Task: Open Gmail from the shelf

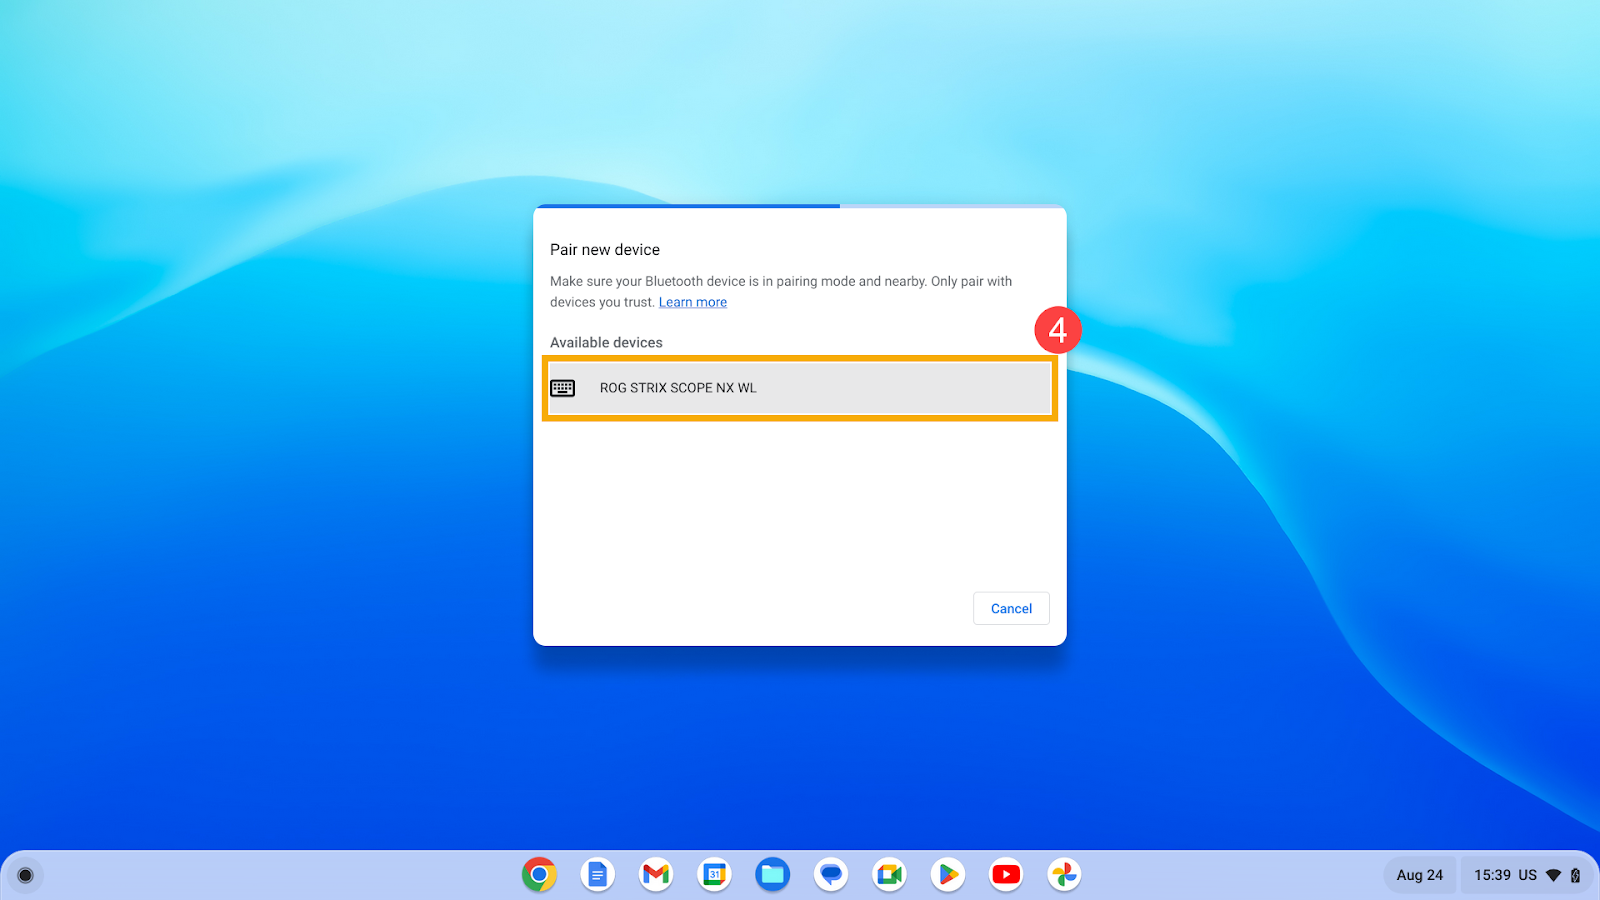Action: click(656, 875)
